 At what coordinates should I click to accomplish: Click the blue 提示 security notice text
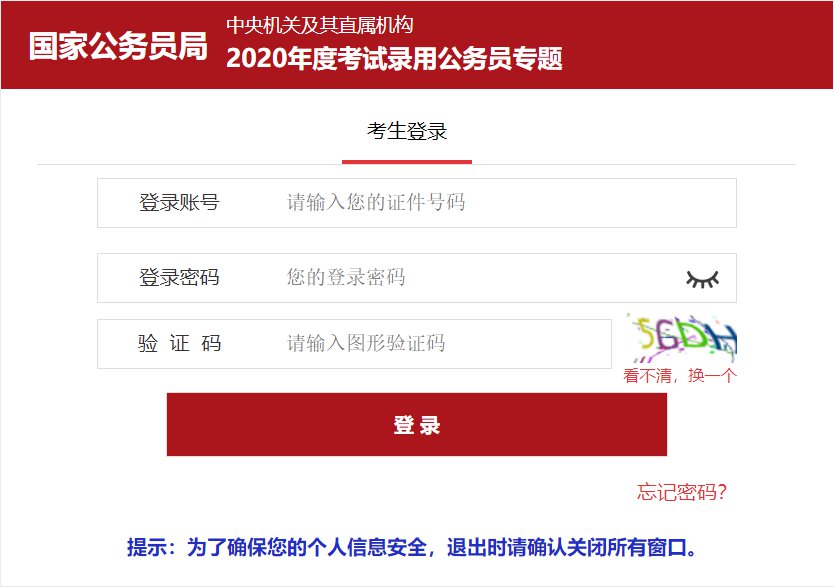pos(411,547)
